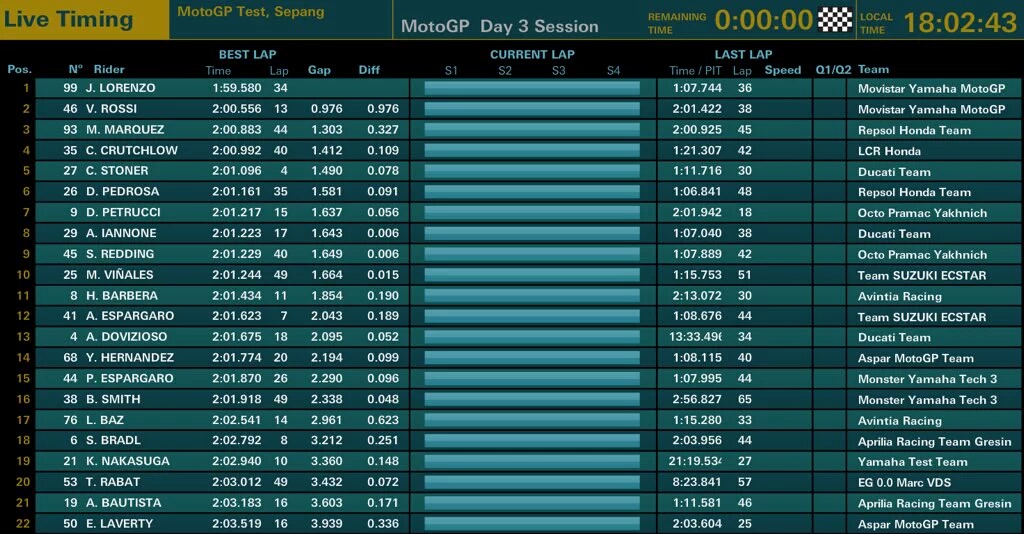This screenshot has width=1024, height=534.
Task: Click the local time 18:02:43 clock
Action: [960, 21]
